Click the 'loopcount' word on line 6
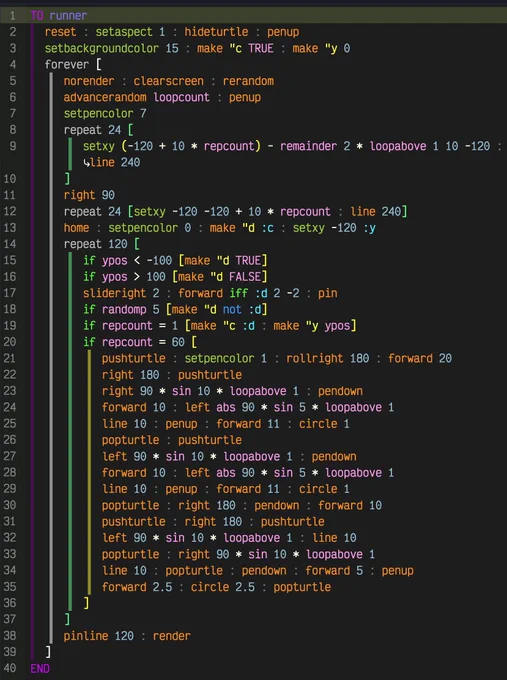Screen dimensions: 507x680 click(181, 97)
